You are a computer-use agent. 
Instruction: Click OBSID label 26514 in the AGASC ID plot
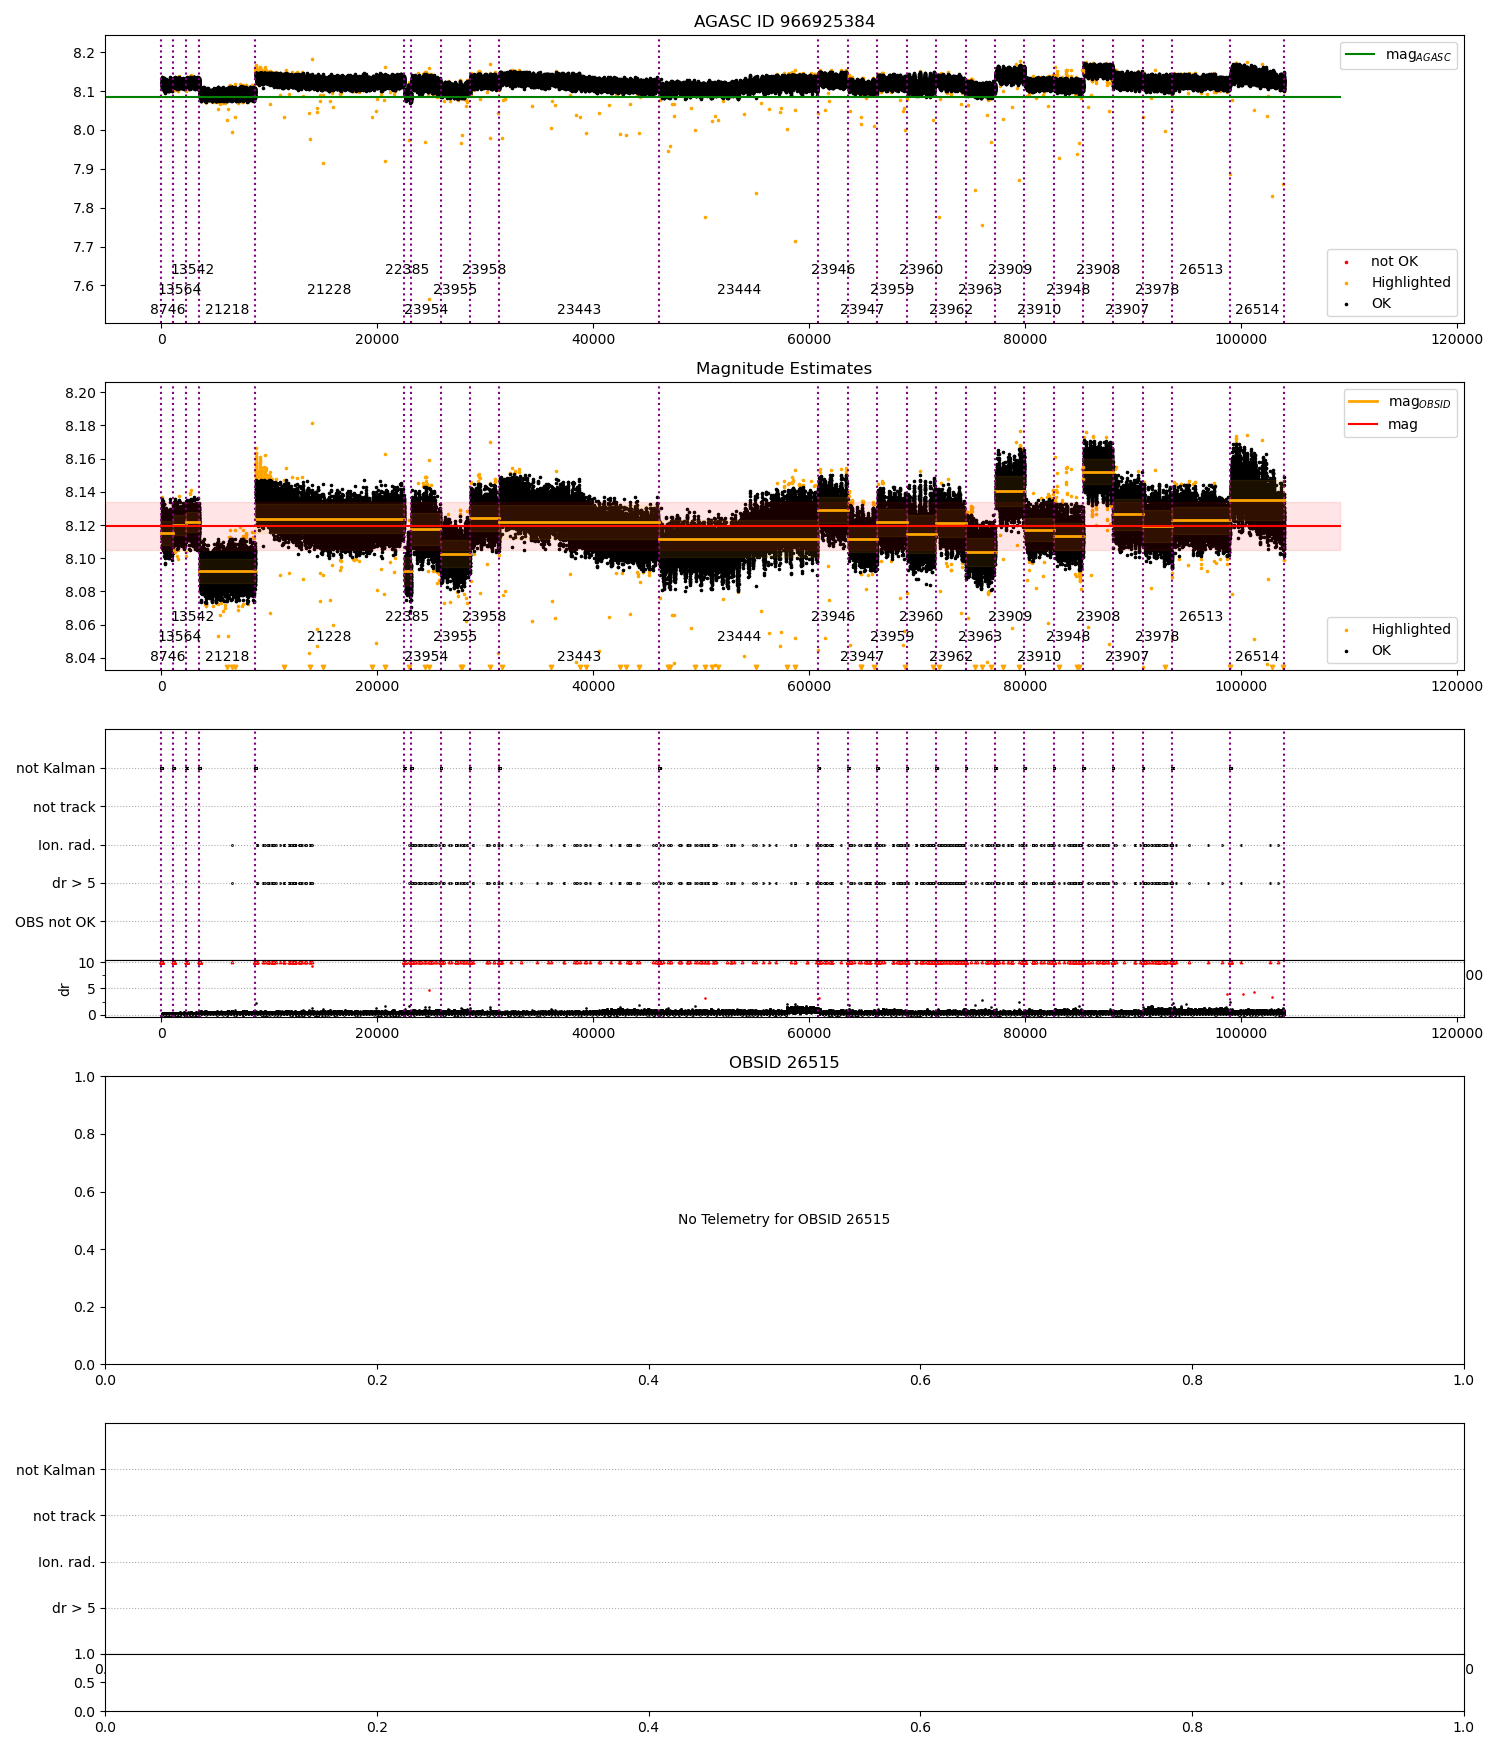[1257, 310]
